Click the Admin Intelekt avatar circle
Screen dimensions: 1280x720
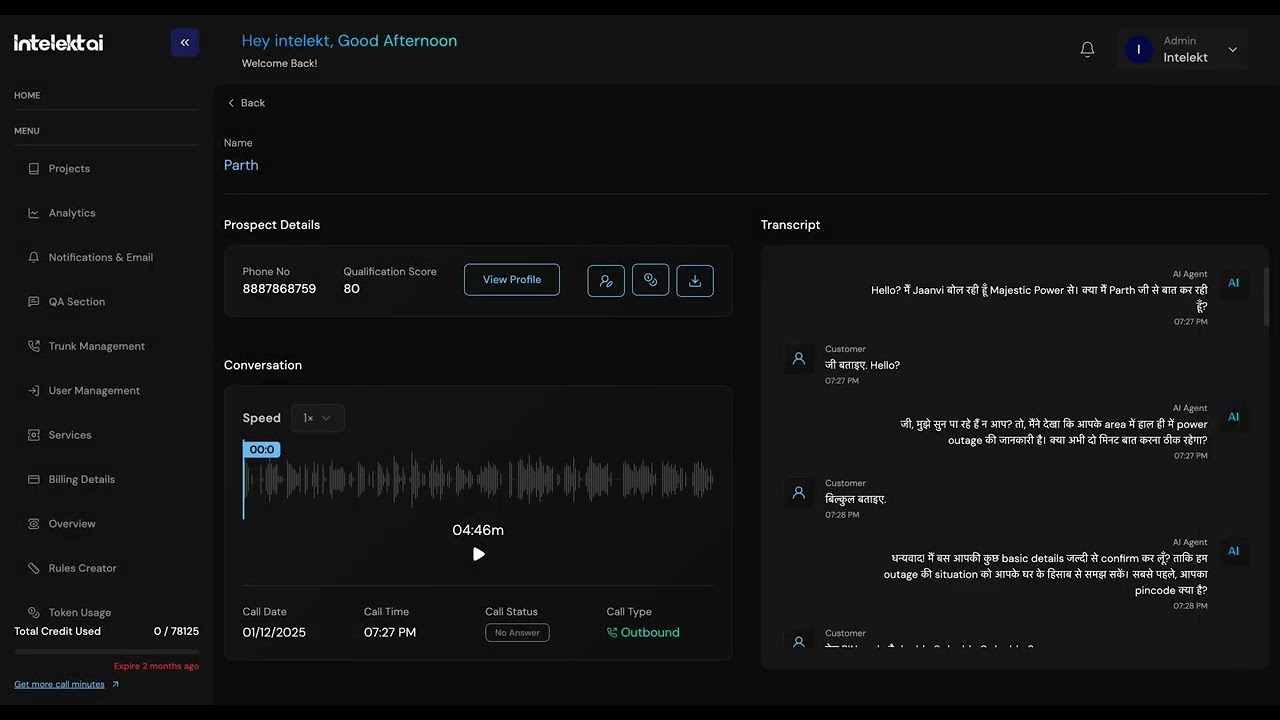click(x=1139, y=49)
